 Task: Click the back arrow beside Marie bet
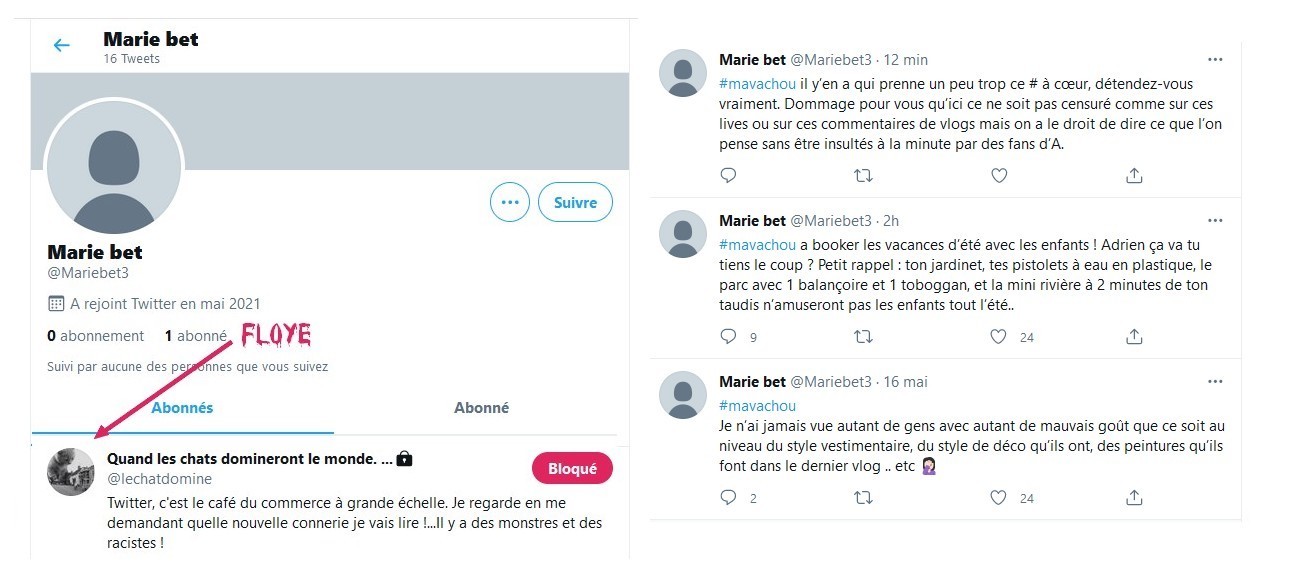point(62,45)
